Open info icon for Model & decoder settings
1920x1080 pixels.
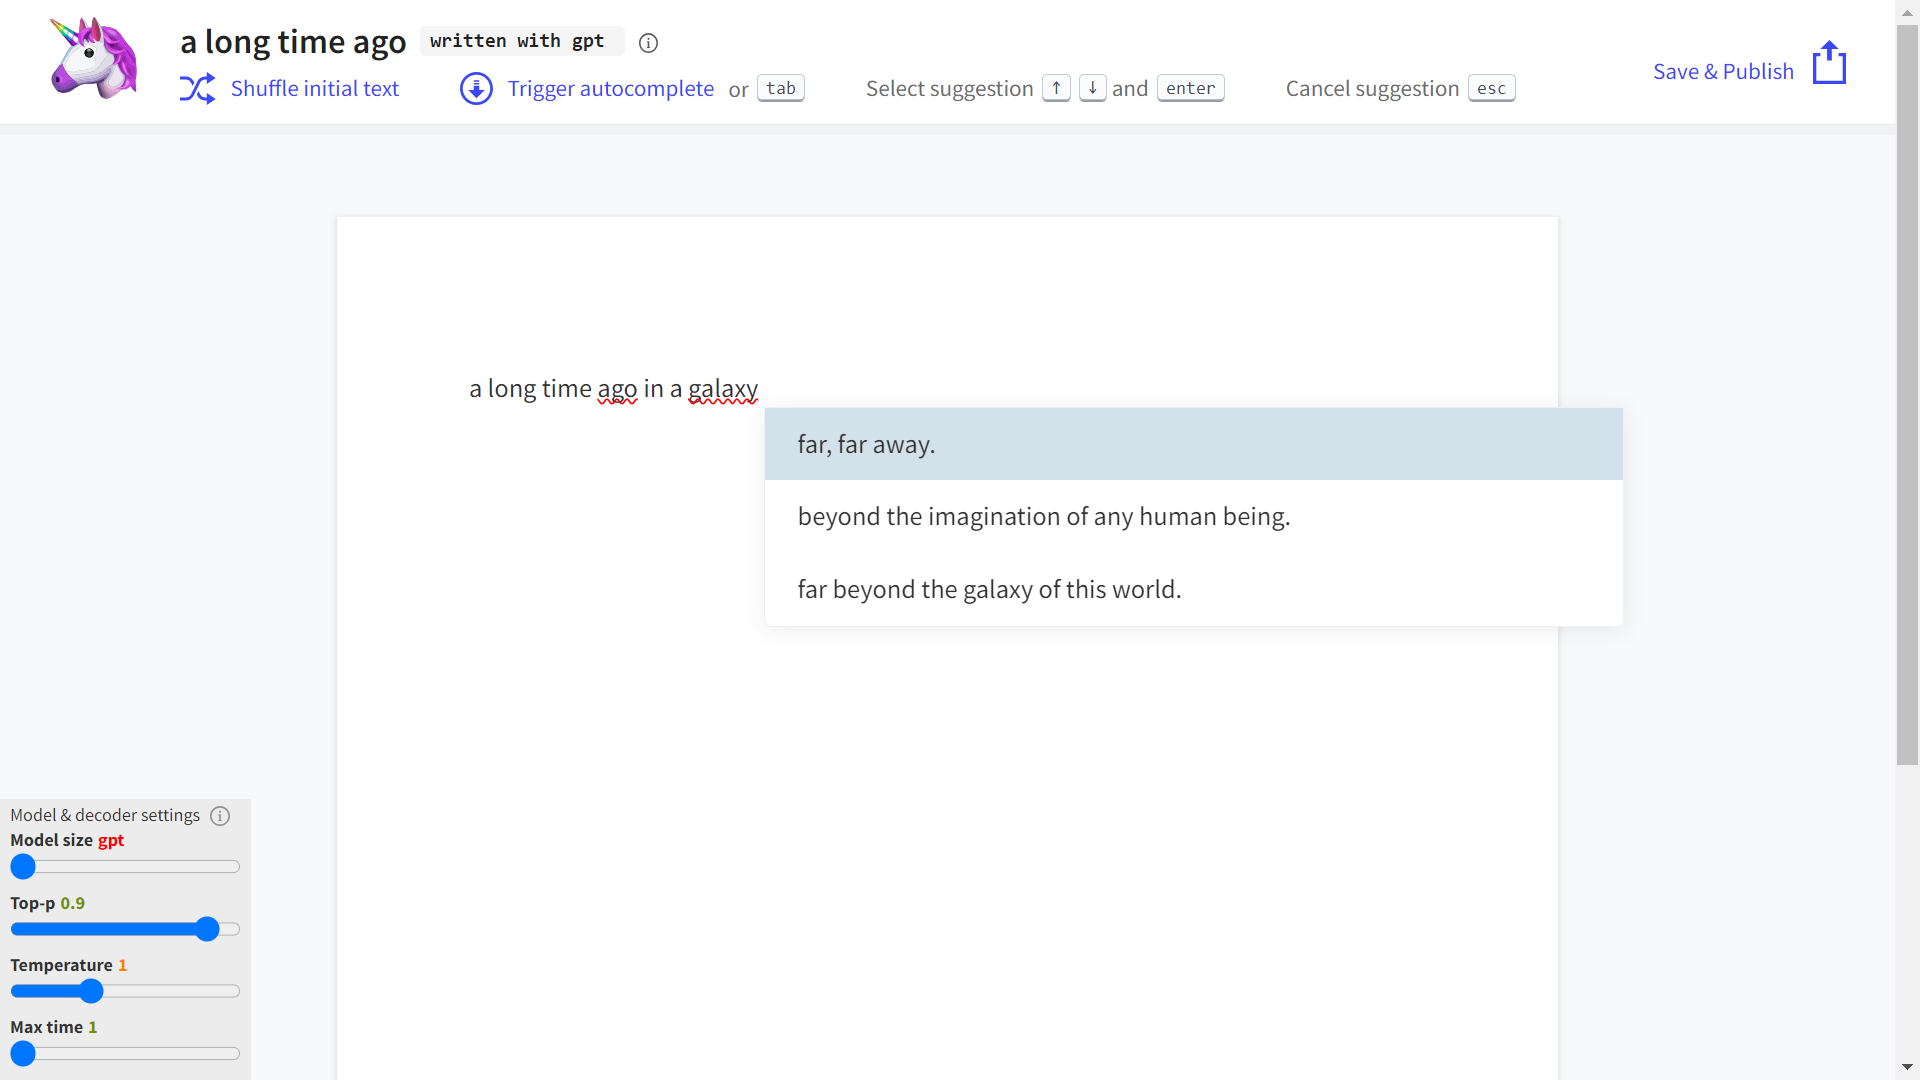click(220, 816)
